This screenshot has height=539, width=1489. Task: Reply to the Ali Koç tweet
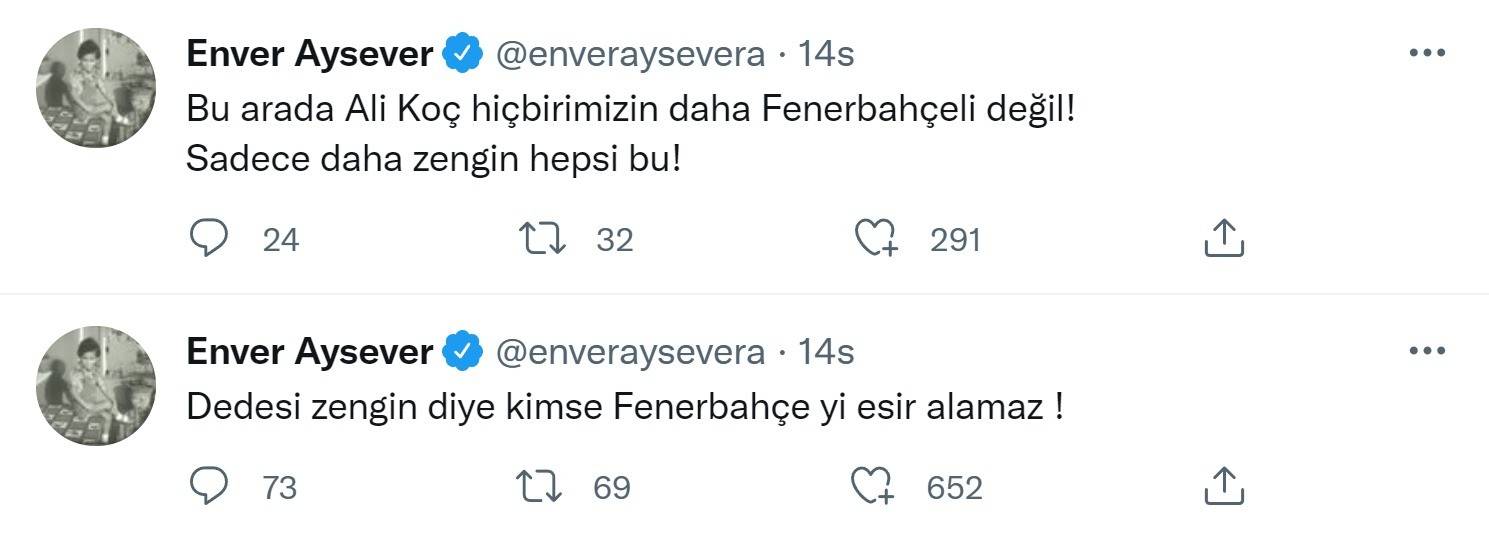pyautogui.click(x=209, y=239)
